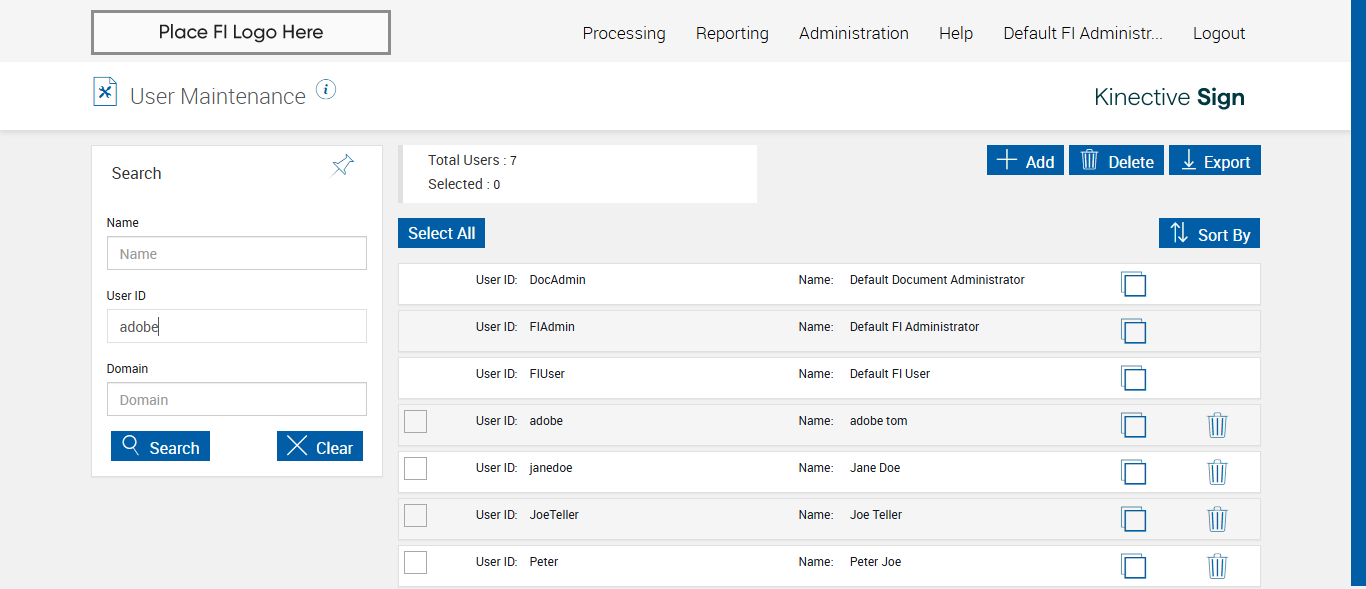Delete the adobe user with trash icon
Viewport: 1366px width, 589px height.
1217,425
